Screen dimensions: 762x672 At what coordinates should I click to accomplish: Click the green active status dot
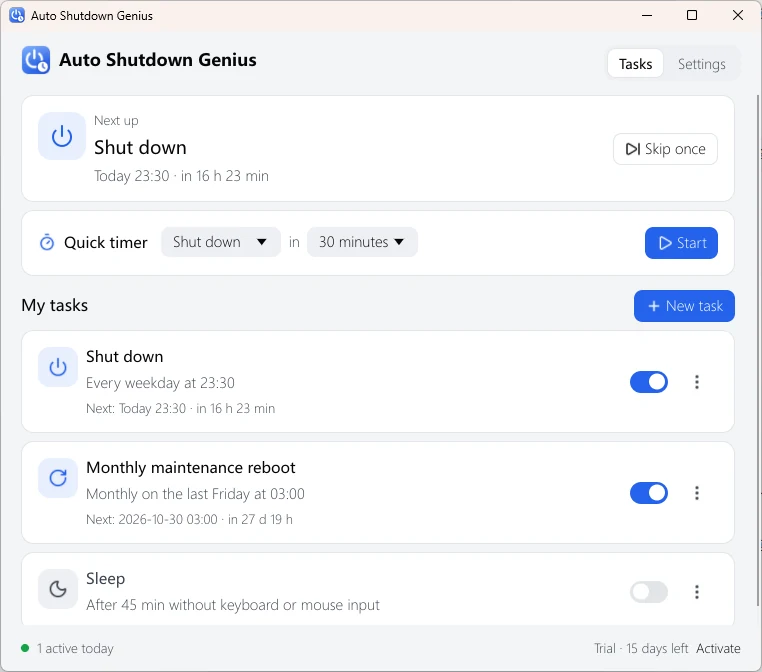25,648
